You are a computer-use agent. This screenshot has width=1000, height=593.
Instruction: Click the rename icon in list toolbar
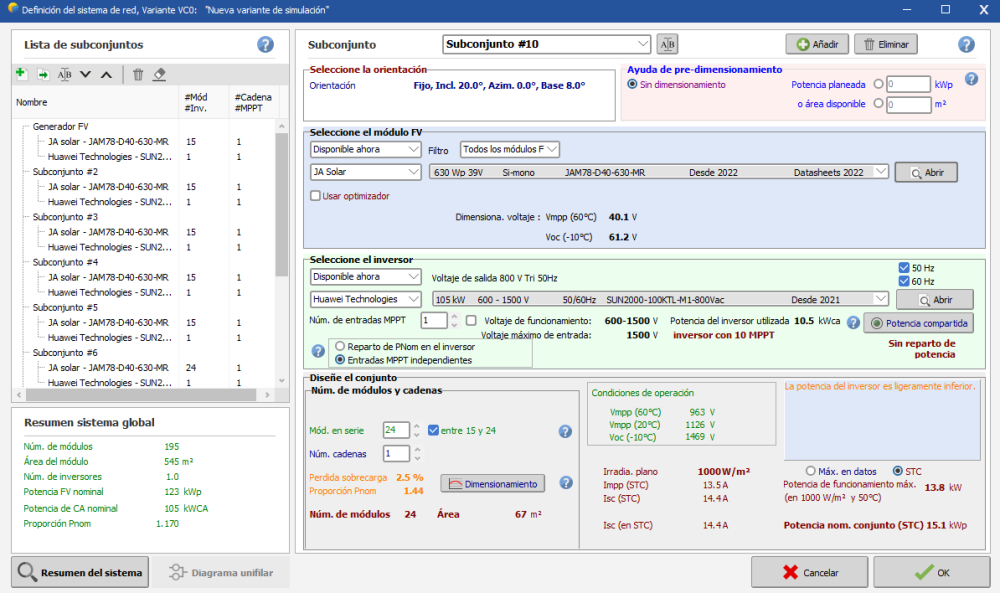click(x=65, y=74)
